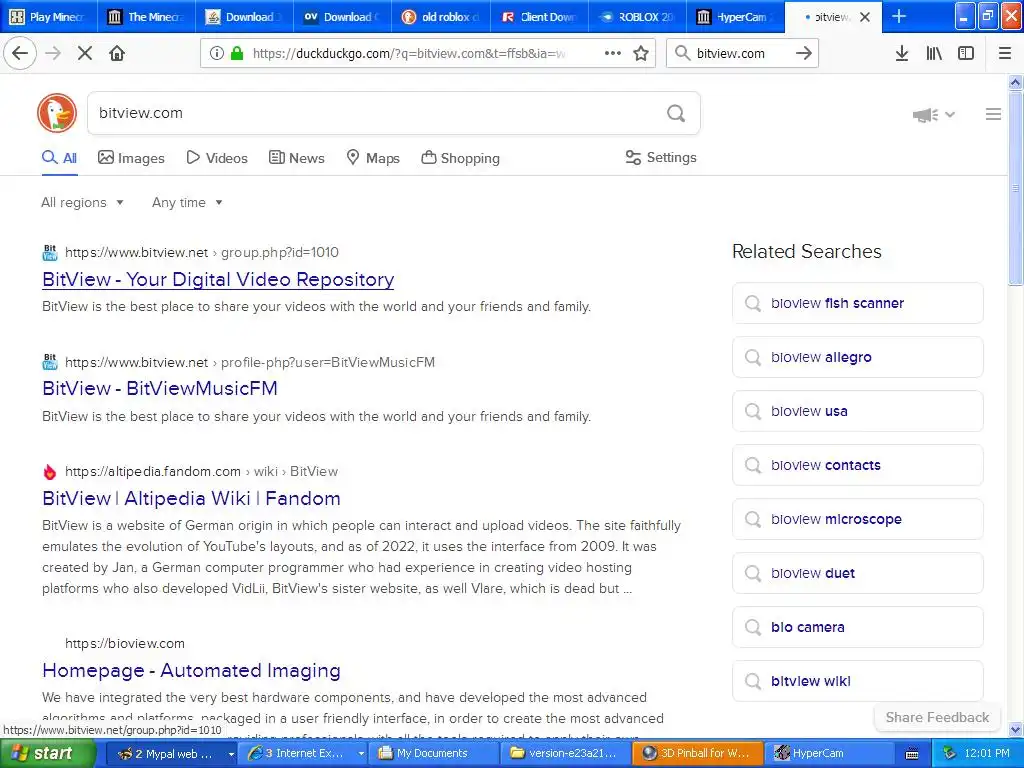Switch to HyperCam taskbar window
Image resolution: width=1024 pixels, height=768 pixels.
(x=827, y=754)
